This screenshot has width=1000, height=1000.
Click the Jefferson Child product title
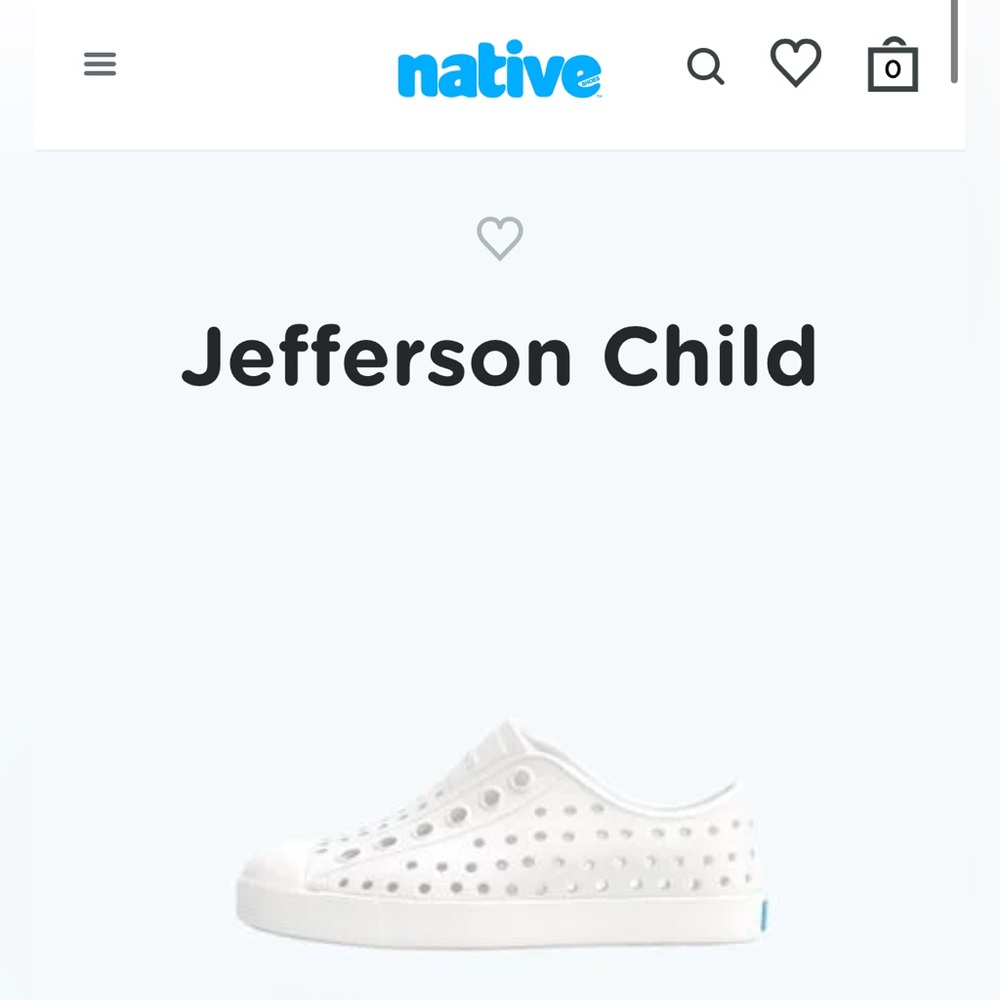click(x=500, y=357)
